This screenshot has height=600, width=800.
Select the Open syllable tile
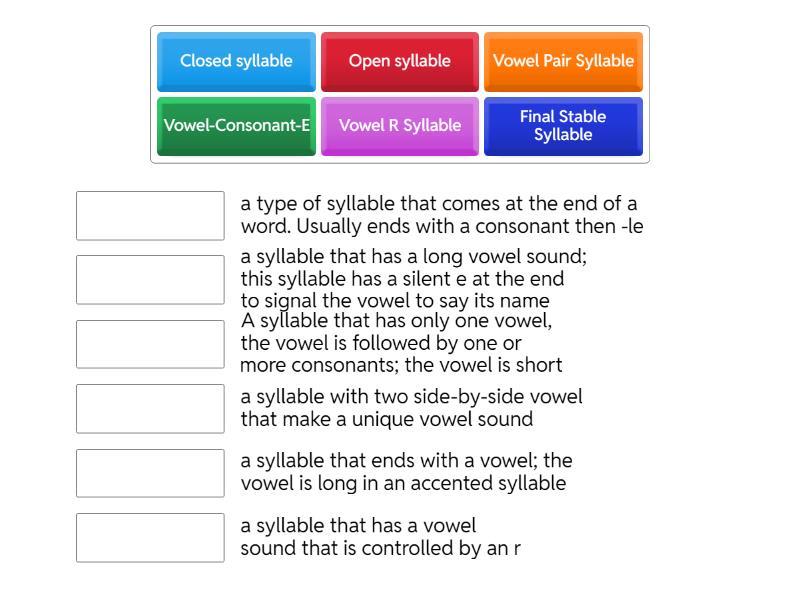coord(400,61)
